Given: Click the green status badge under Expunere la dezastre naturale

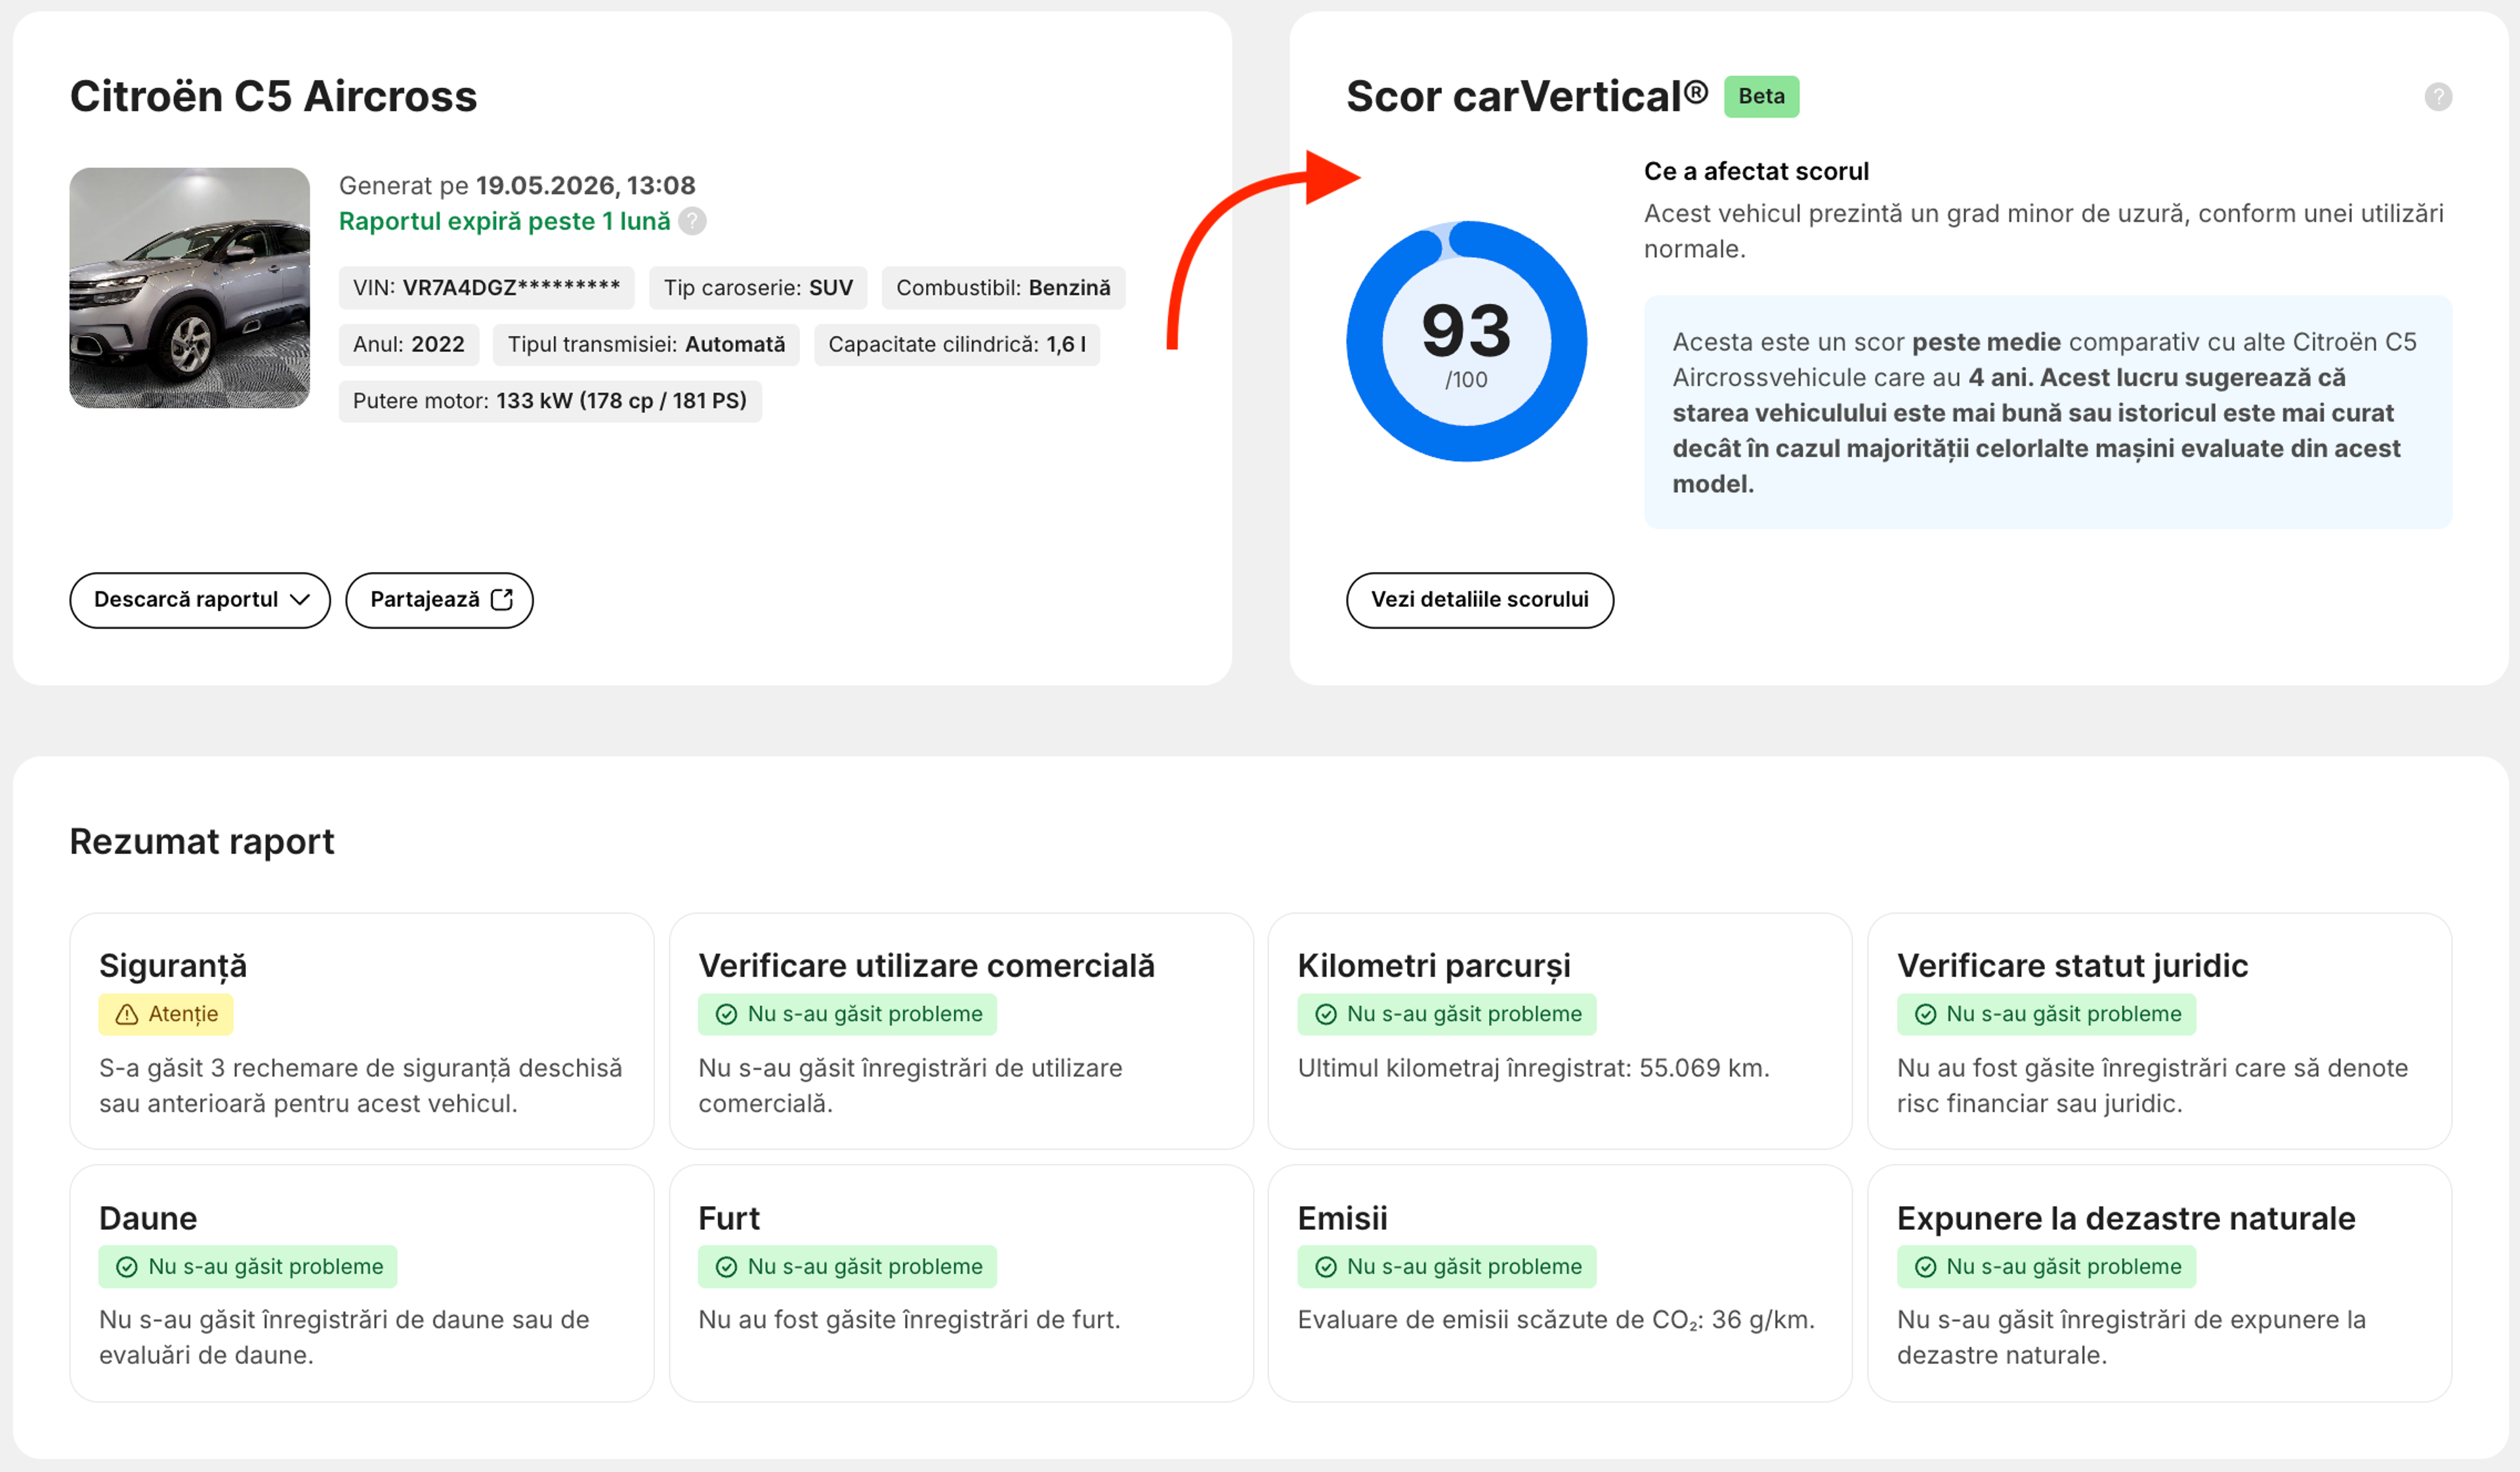Looking at the screenshot, I should (x=2046, y=1266).
